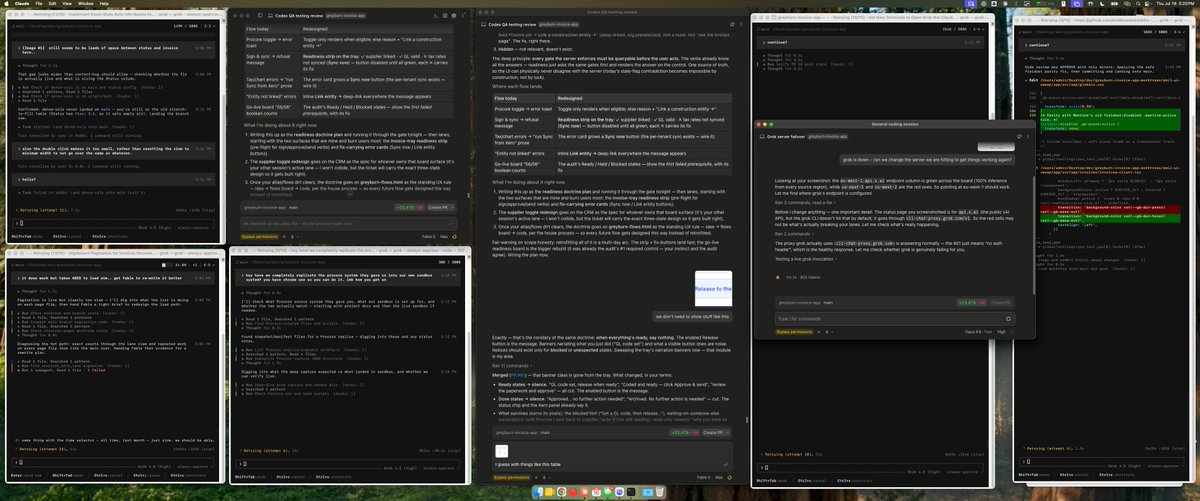Open the 'Release to the' image thumbnail
1200x501 pixels.
713,289
